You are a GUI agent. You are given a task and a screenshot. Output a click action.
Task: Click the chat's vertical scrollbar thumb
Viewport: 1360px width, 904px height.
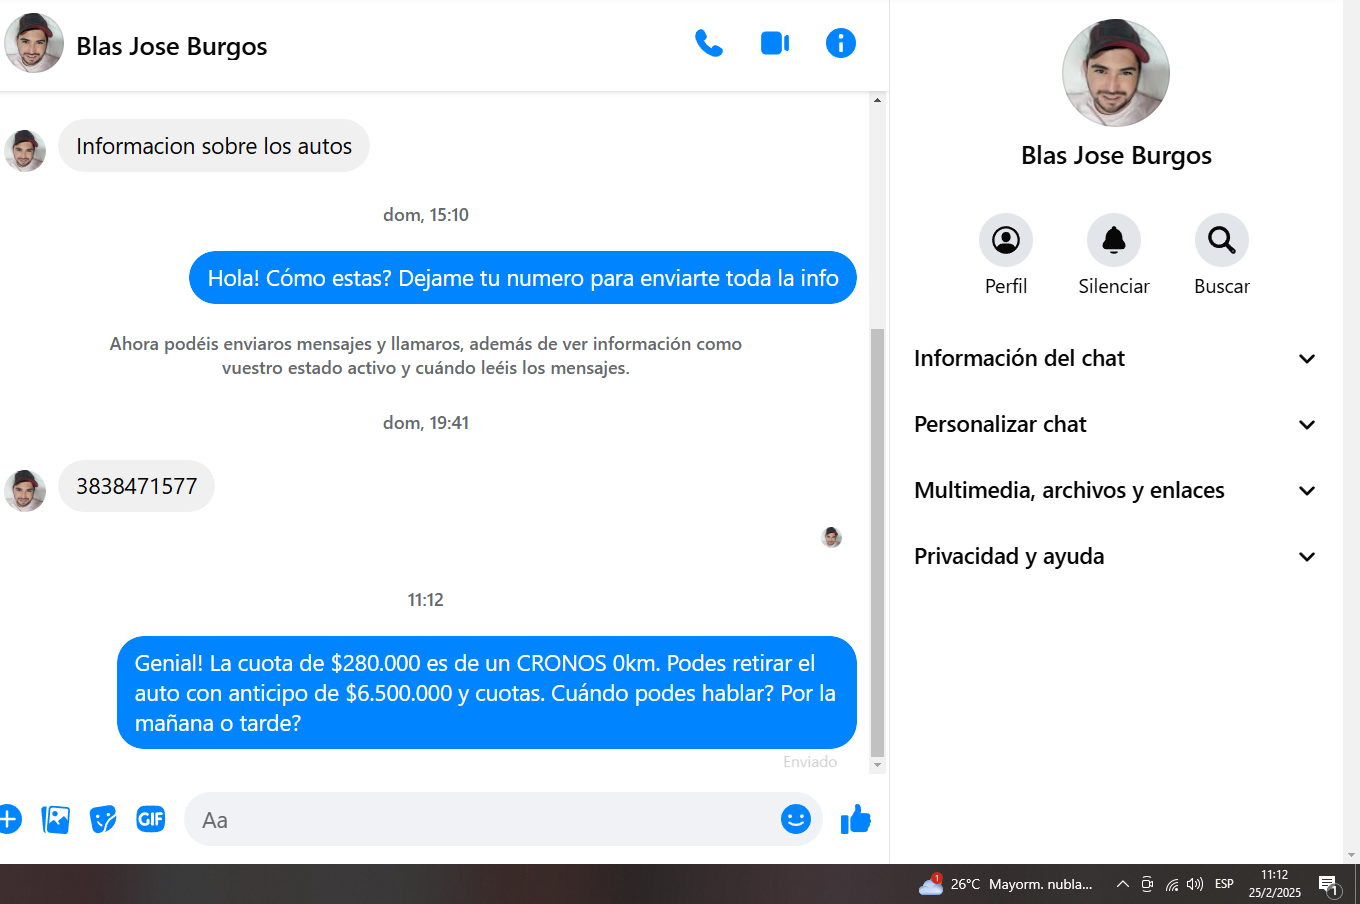[877, 540]
